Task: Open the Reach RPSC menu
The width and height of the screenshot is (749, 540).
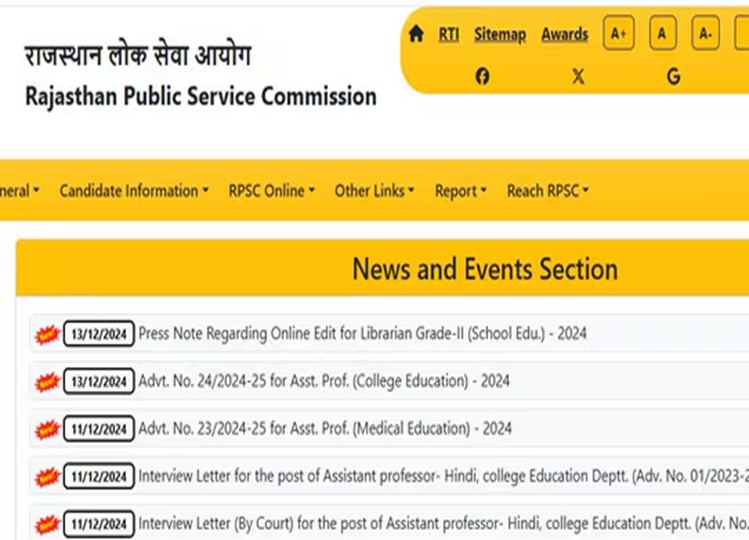Action: [547, 191]
